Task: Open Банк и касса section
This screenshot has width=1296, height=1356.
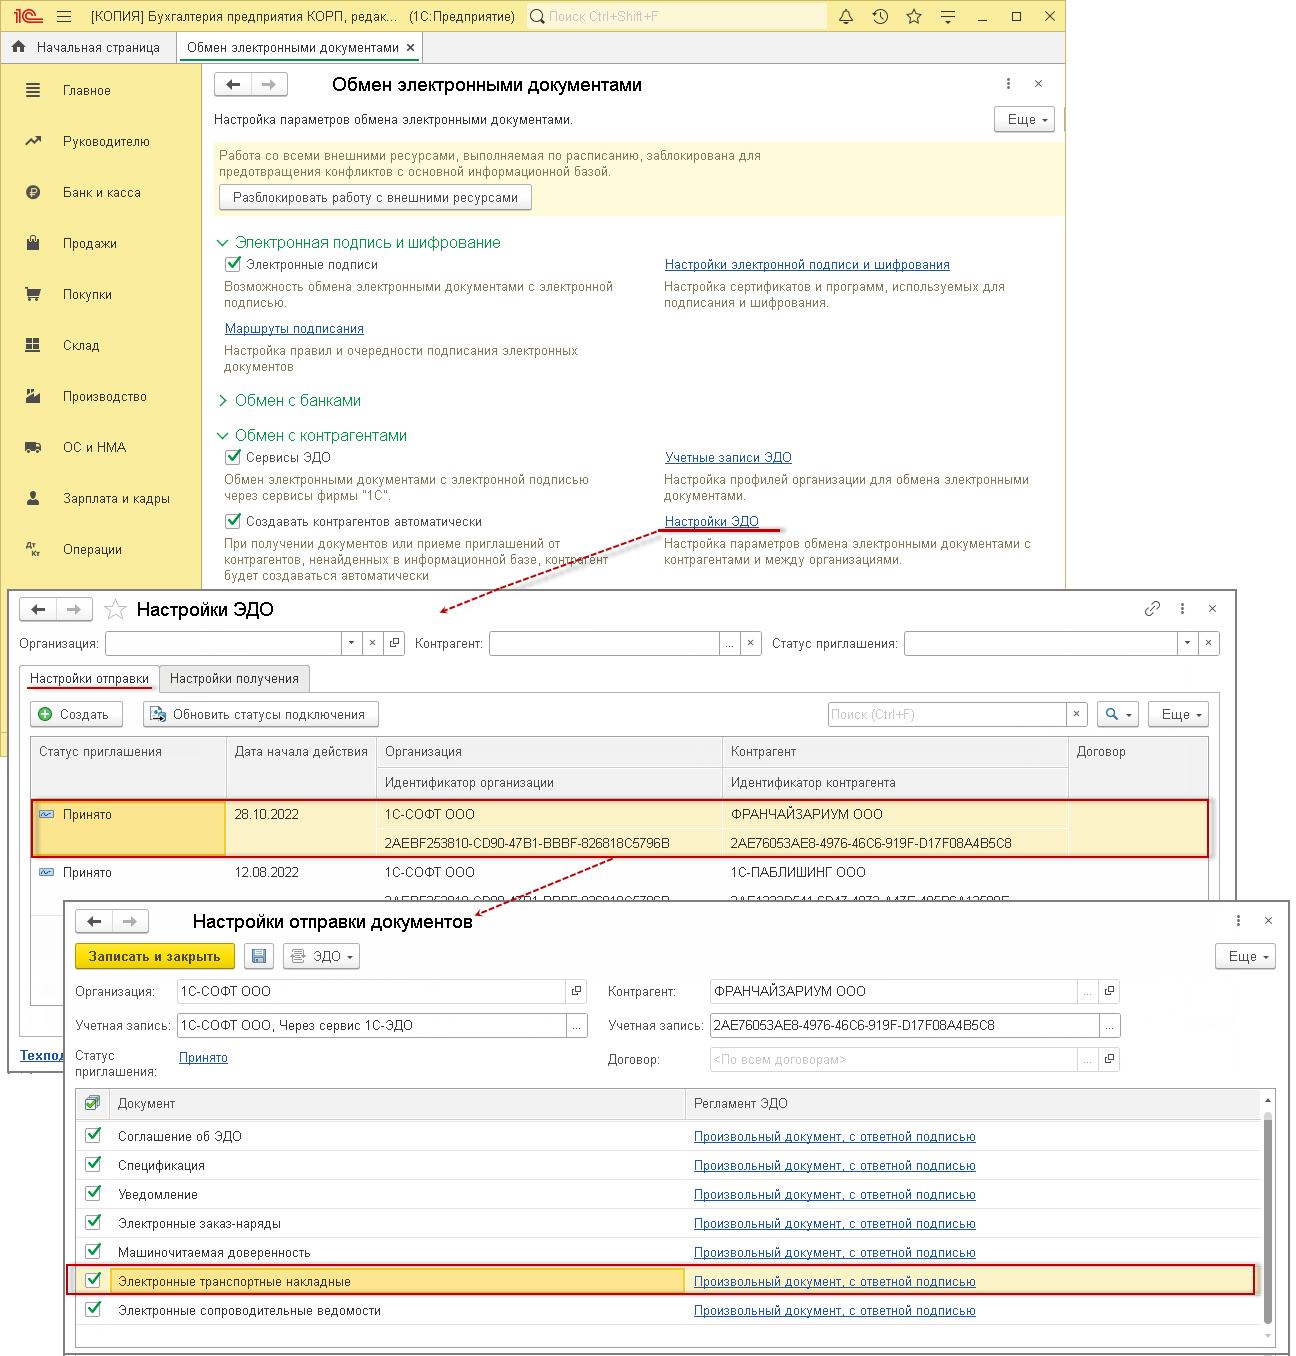Action: pyautogui.click(x=102, y=192)
